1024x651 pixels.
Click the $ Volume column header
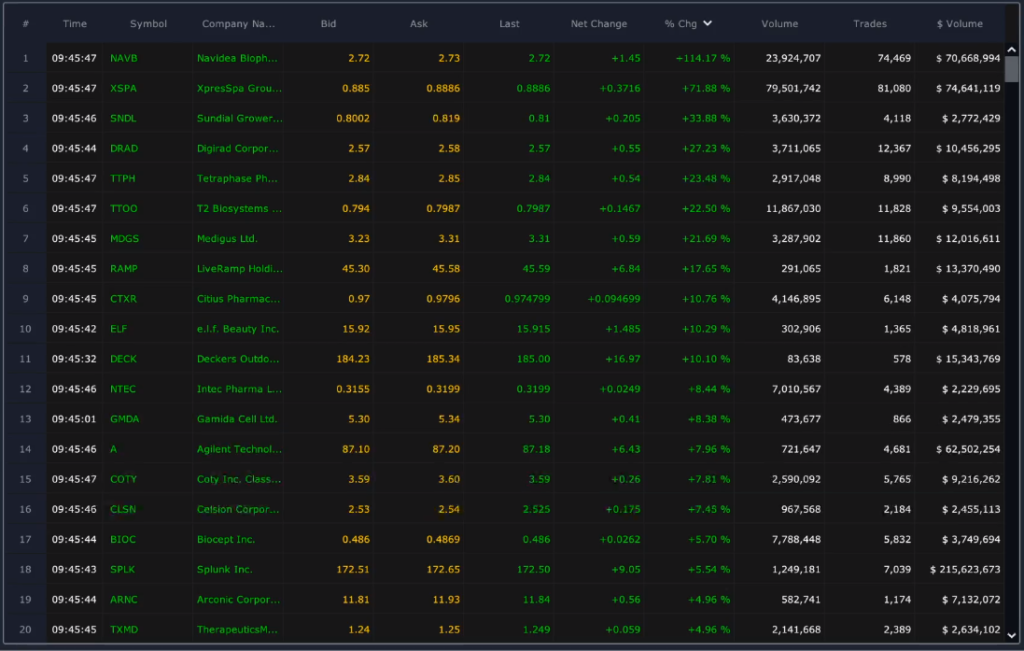click(959, 24)
